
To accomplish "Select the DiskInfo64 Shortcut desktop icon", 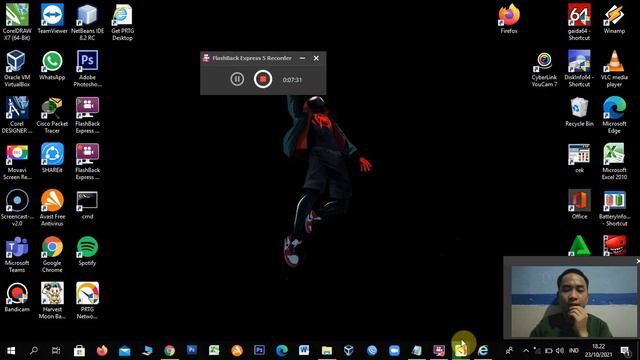I will tap(579, 69).
